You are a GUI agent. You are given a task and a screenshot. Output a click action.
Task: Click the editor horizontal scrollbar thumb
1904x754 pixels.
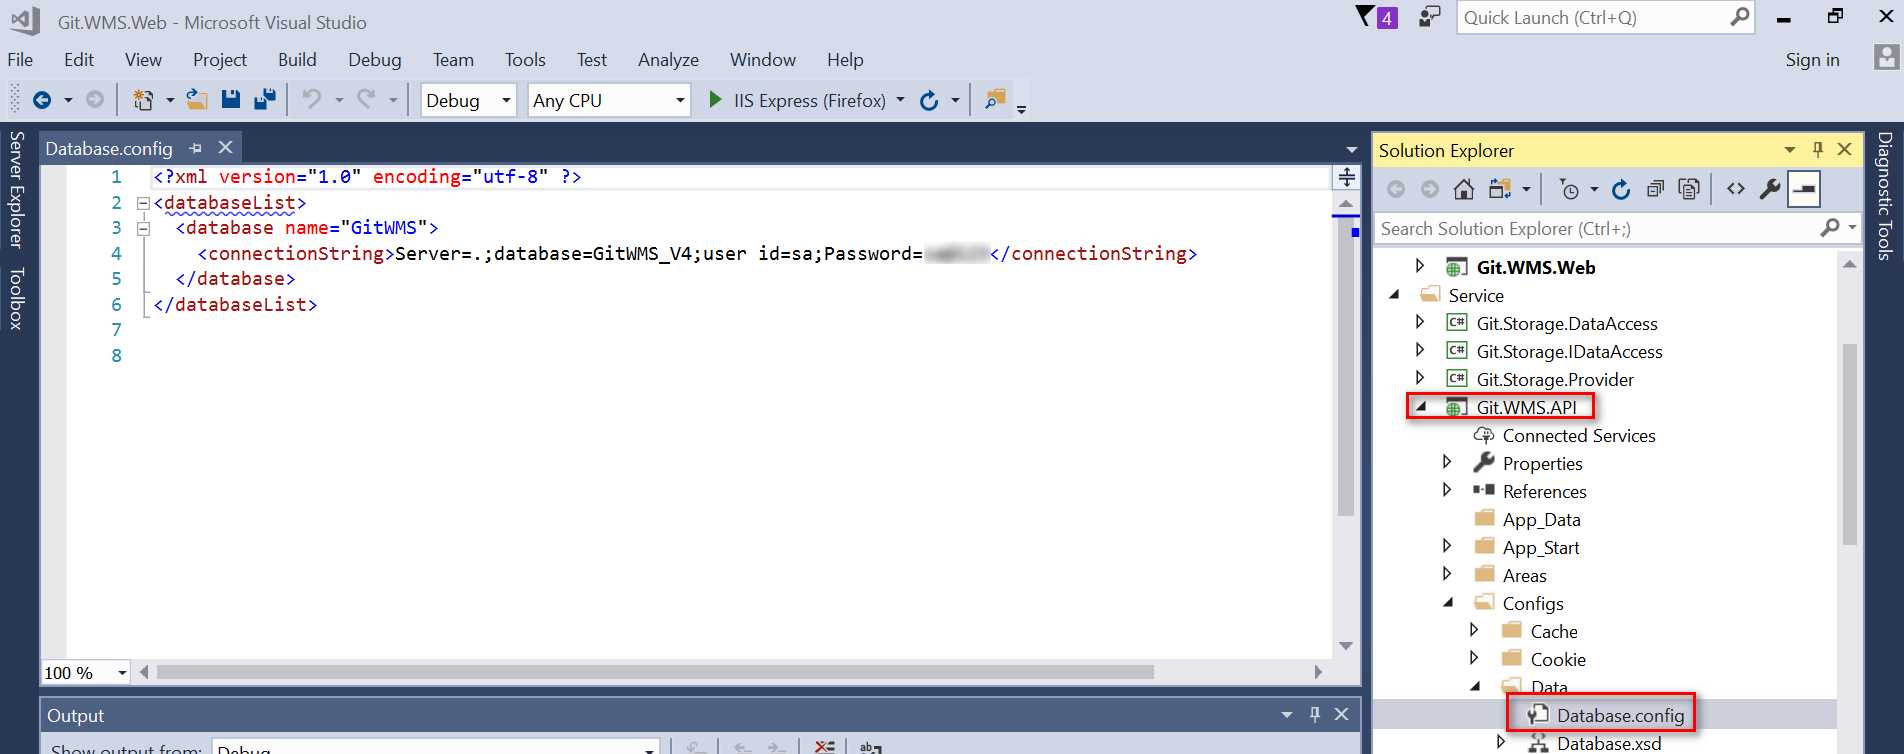coord(655,672)
